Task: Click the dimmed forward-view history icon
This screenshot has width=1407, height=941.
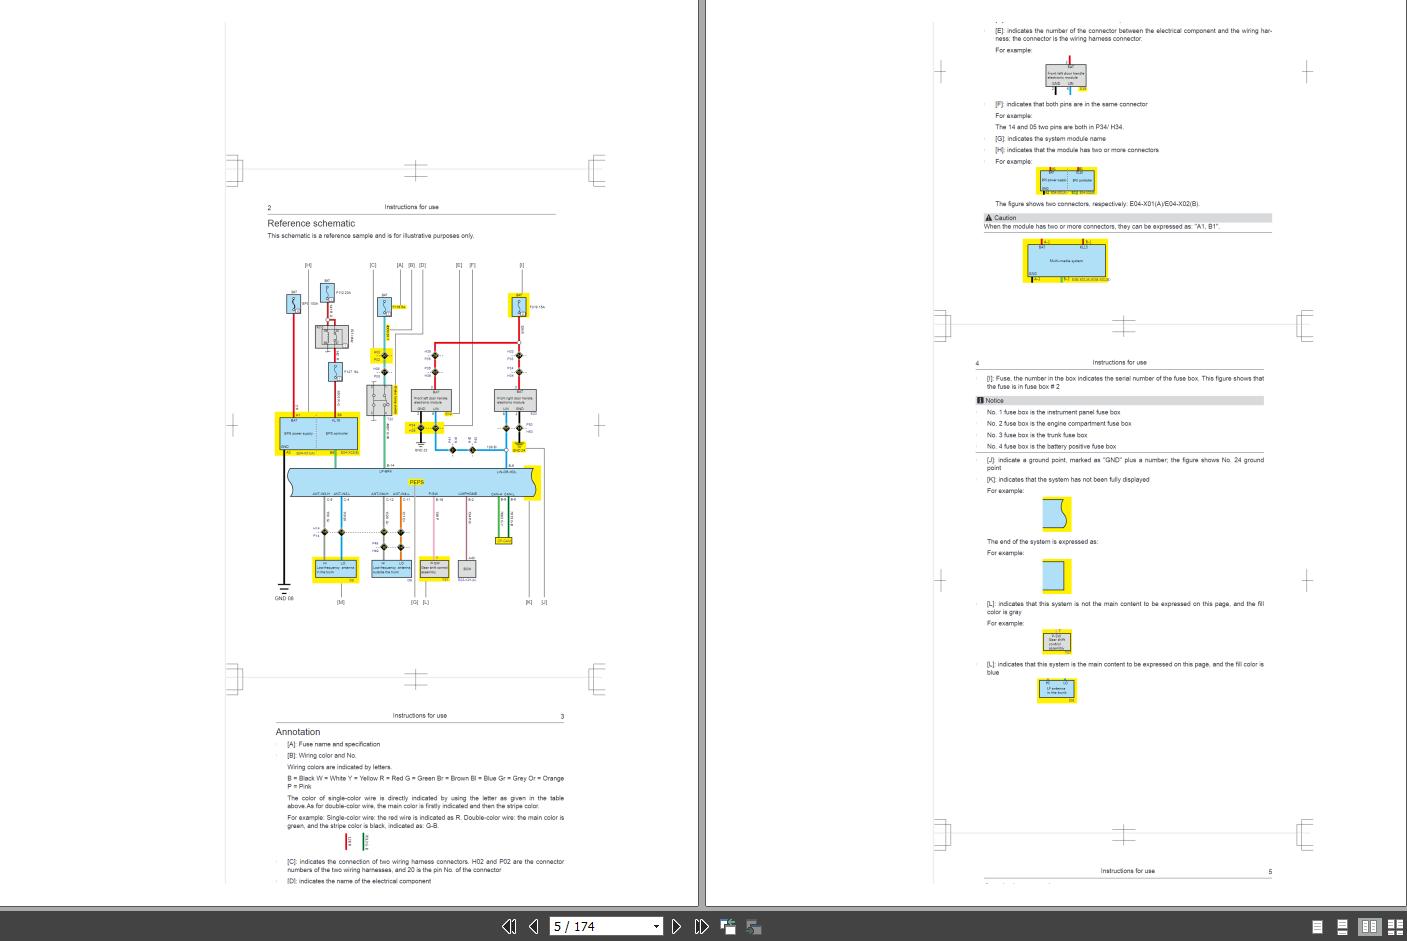Action: point(753,926)
